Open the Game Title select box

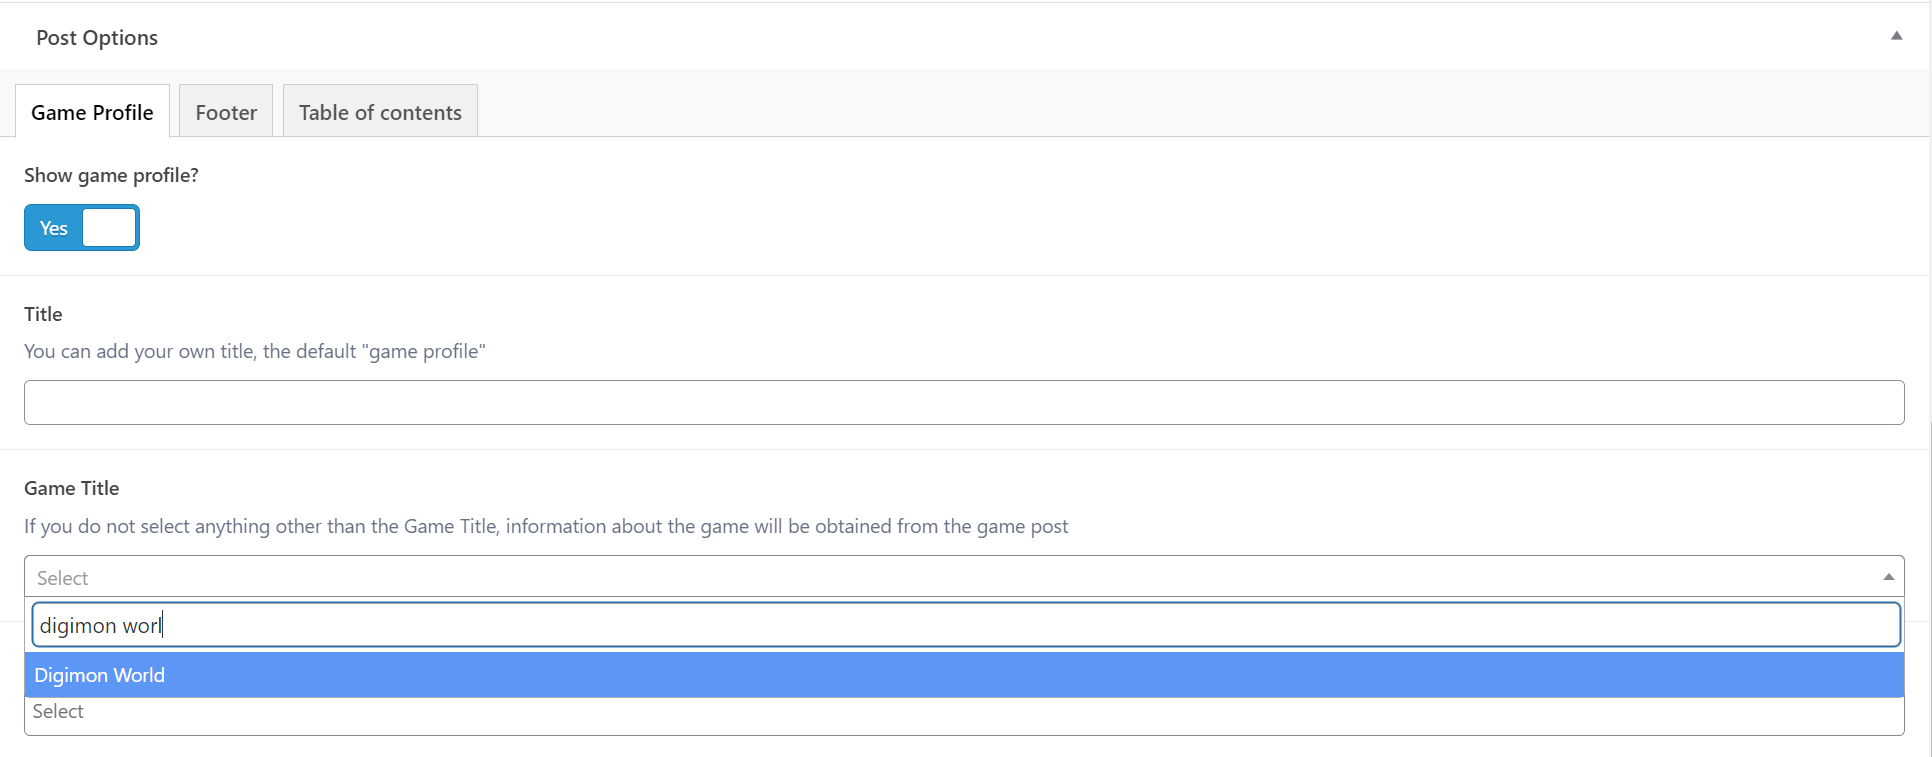pos(964,577)
